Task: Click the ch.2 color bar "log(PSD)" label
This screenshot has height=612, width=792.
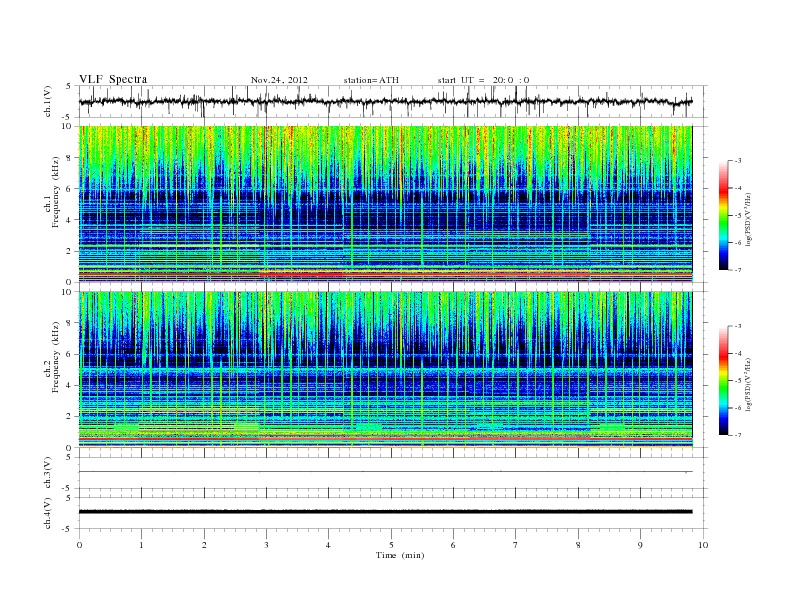Action: (749, 384)
